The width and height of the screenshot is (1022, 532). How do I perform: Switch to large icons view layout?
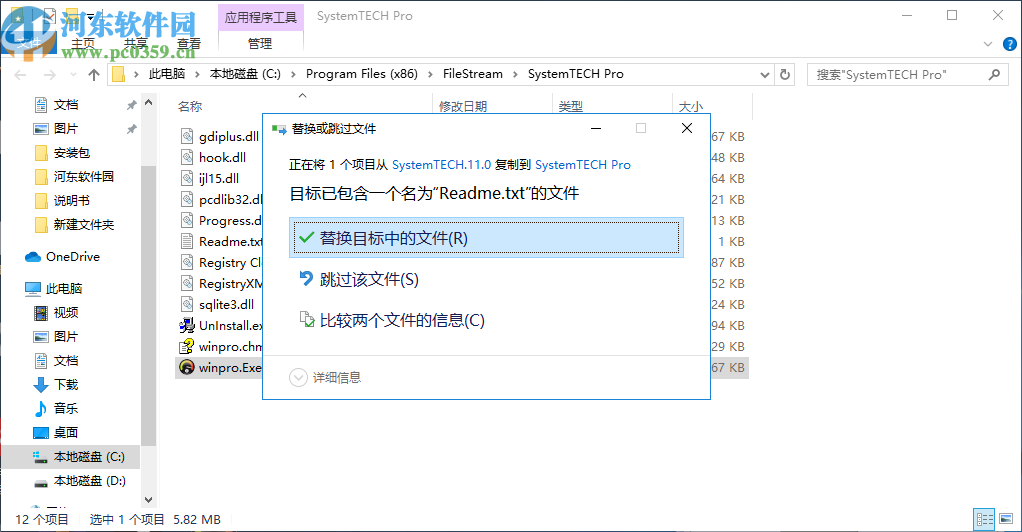[x=1006, y=520]
